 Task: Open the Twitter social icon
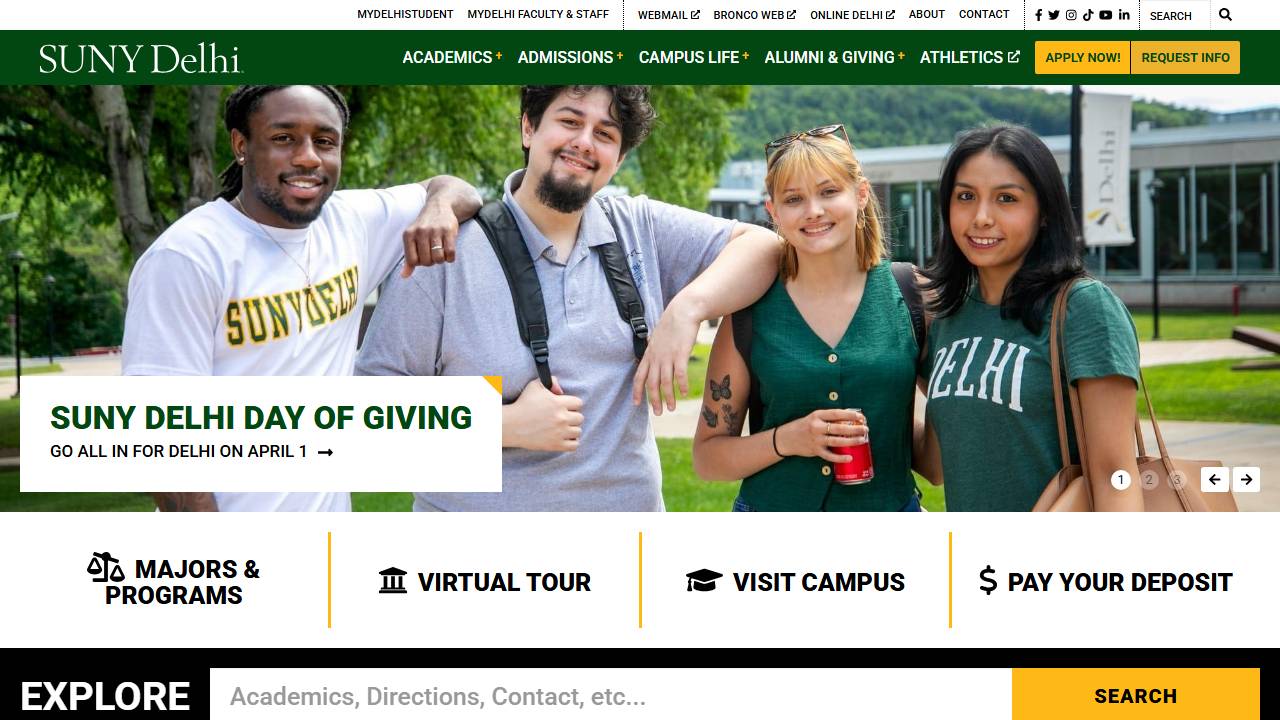[x=1054, y=15]
